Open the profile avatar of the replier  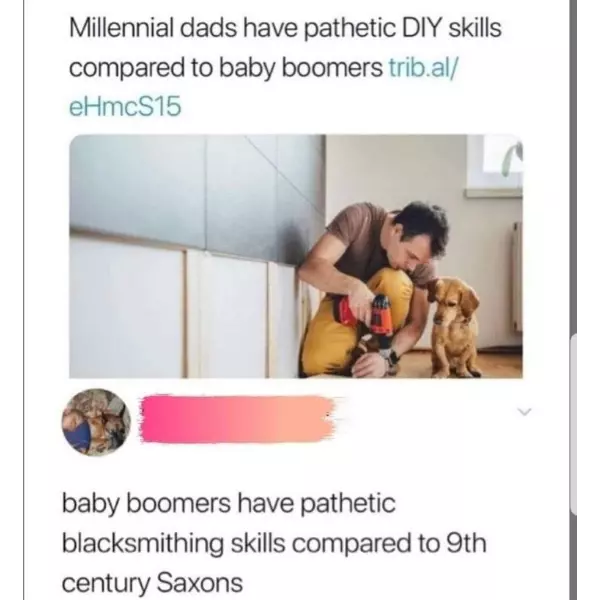coord(96,422)
